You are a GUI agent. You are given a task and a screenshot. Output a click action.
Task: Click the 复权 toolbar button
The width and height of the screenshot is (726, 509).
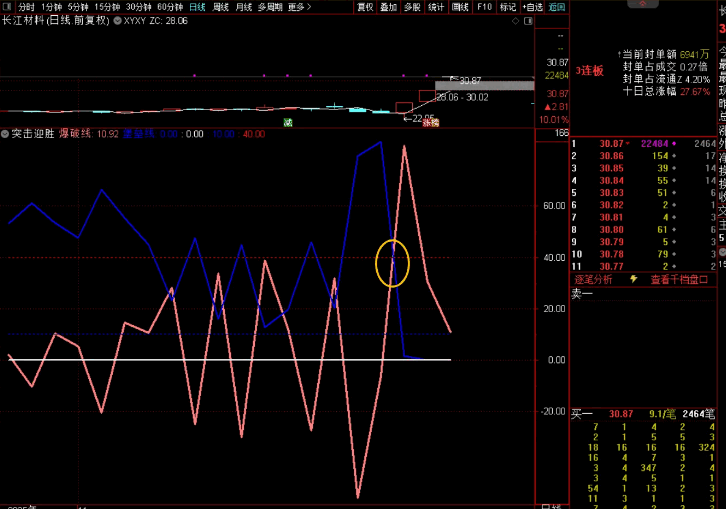tap(365, 6)
